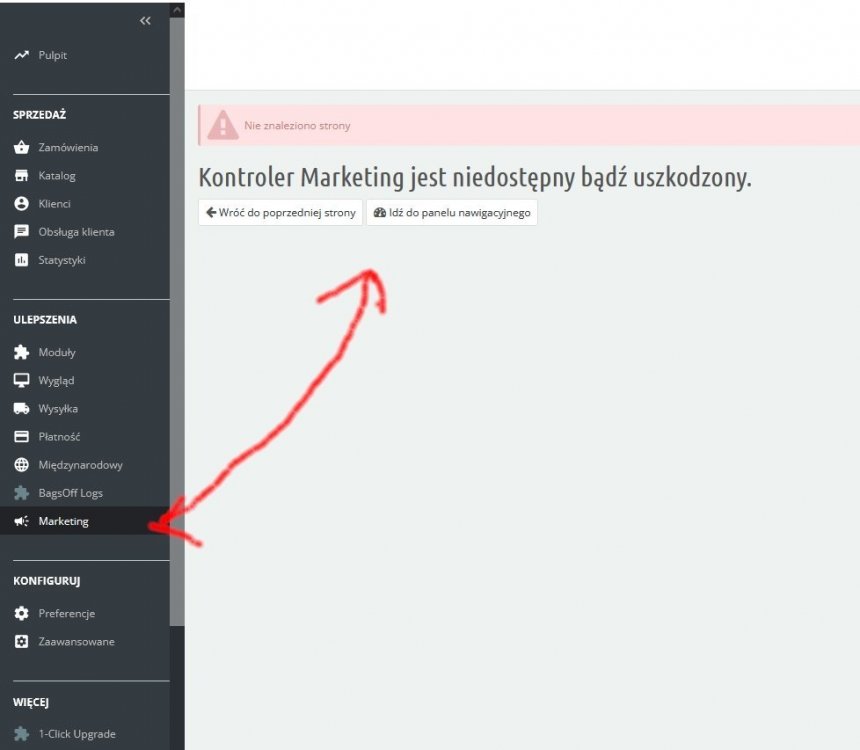Open the Wygląd menu entry
860x750 pixels.
[x=56, y=380]
